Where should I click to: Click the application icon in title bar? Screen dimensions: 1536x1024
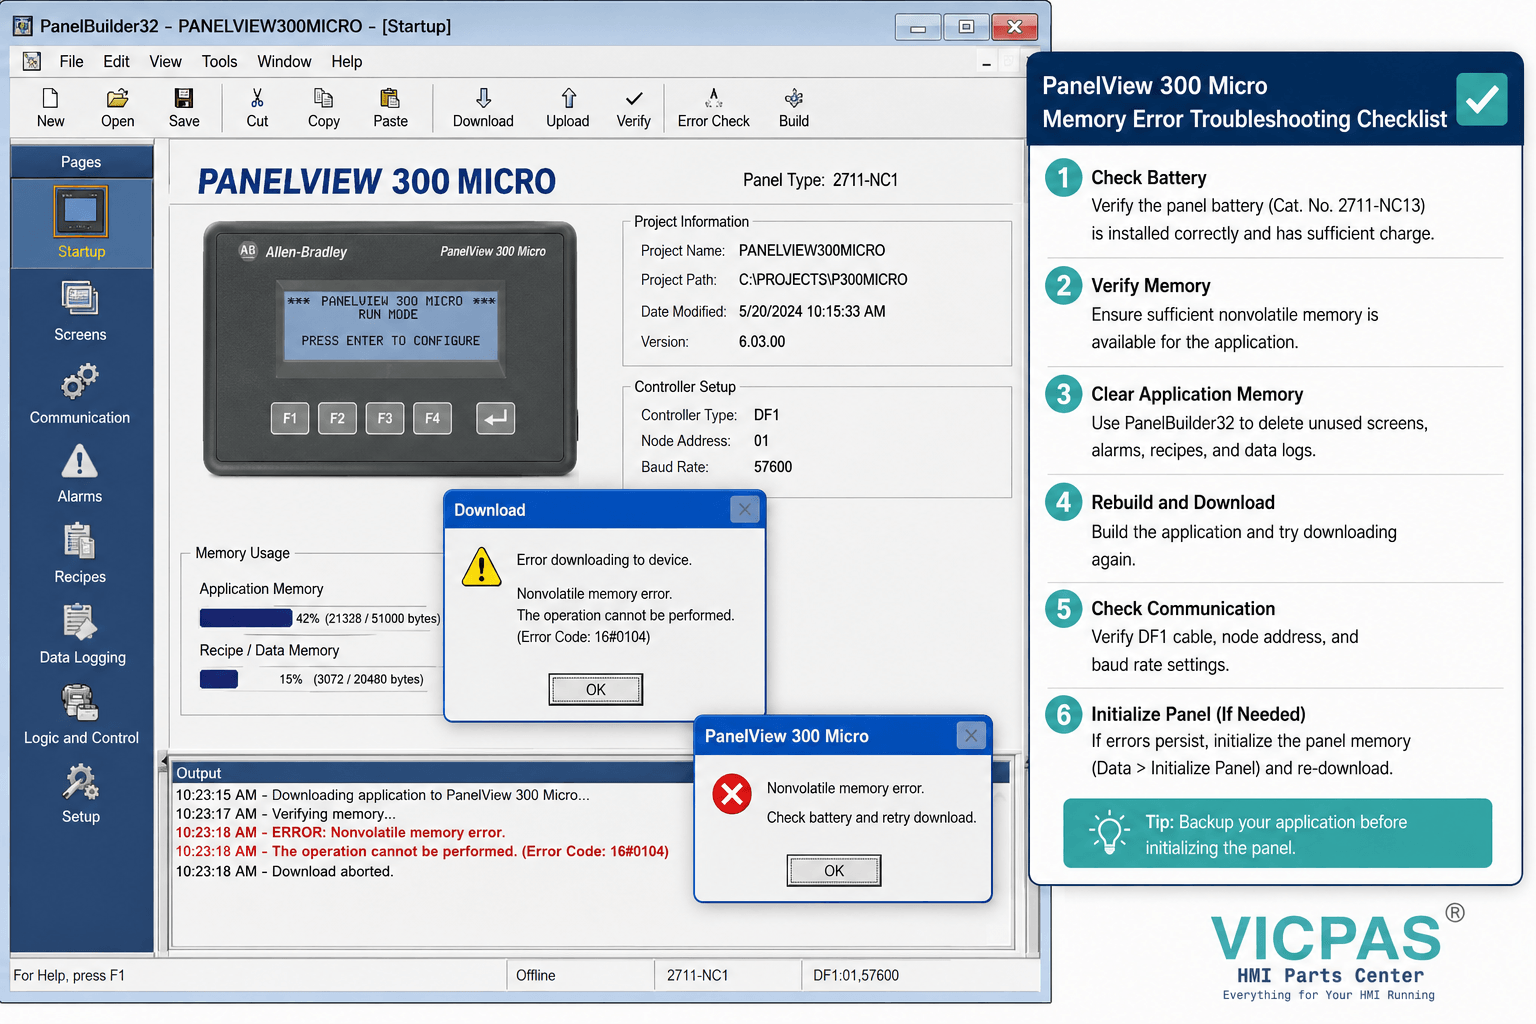pyautogui.click(x=23, y=26)
